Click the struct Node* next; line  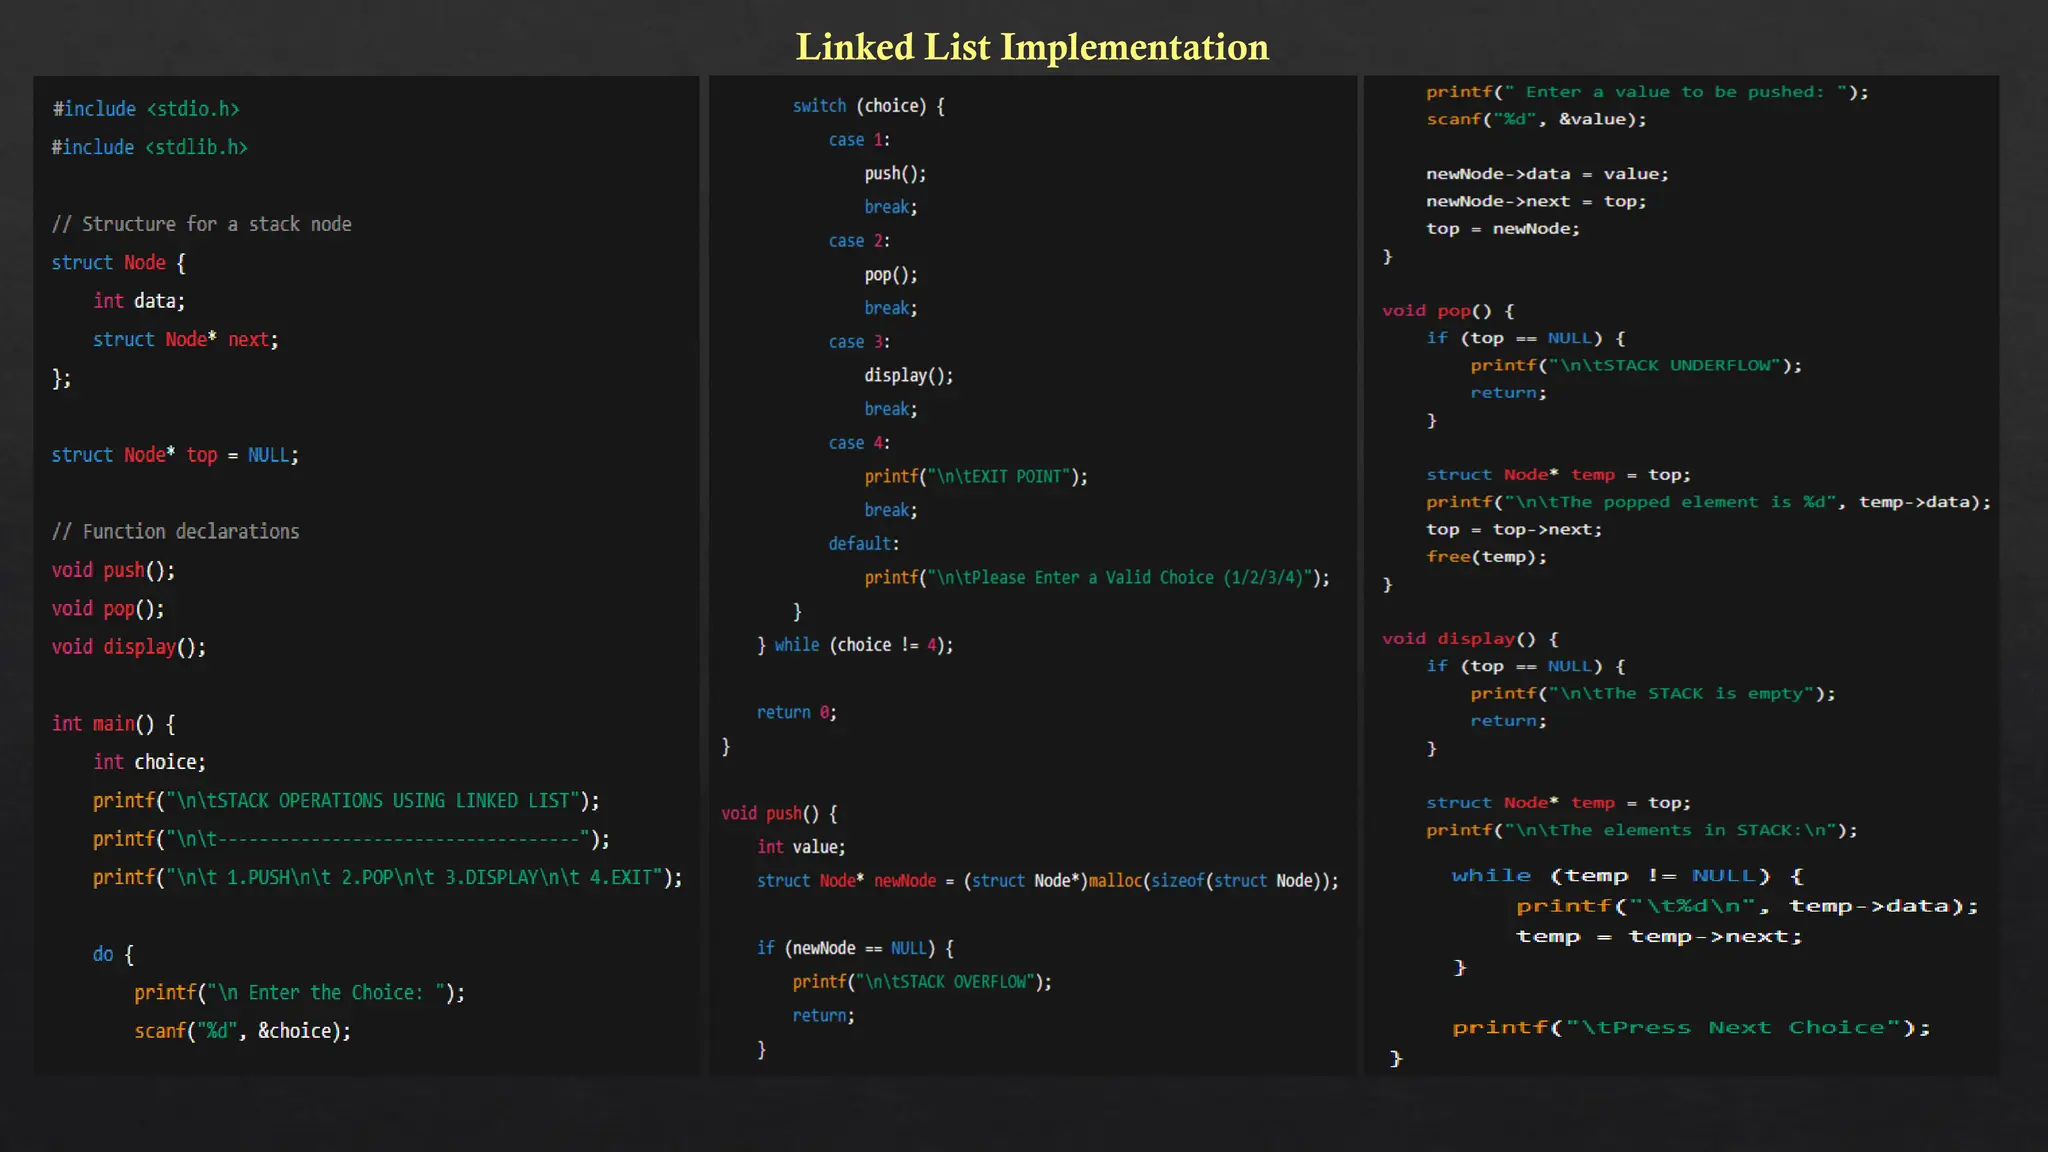pos(186,340)
